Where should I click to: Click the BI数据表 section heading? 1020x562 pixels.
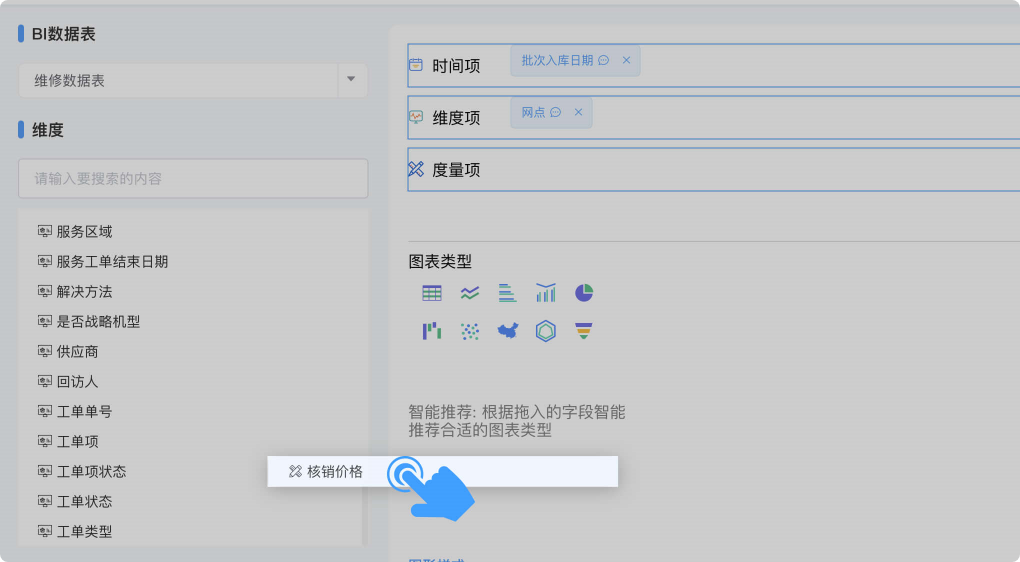(x=64, y=34)
